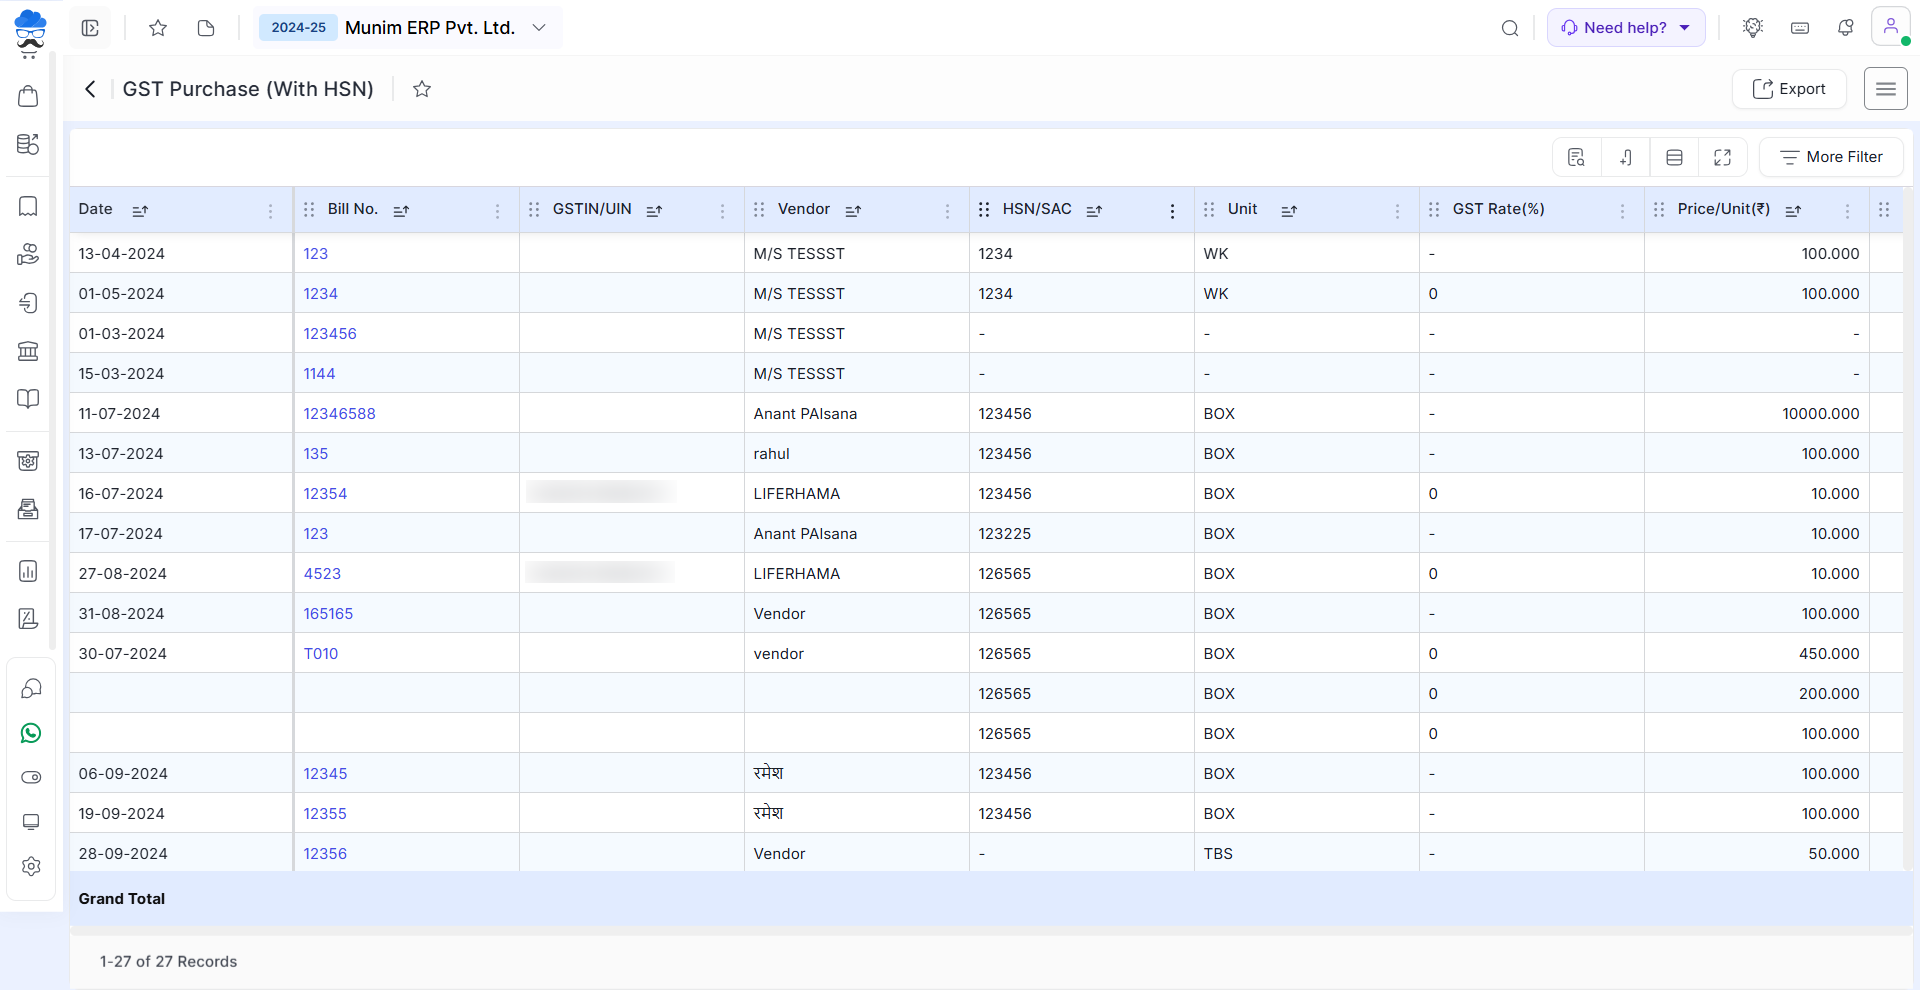Screen dimensions: 1920x991
Task: Toggle sort on the Price/Unit column
Action: click(1793, 210)
